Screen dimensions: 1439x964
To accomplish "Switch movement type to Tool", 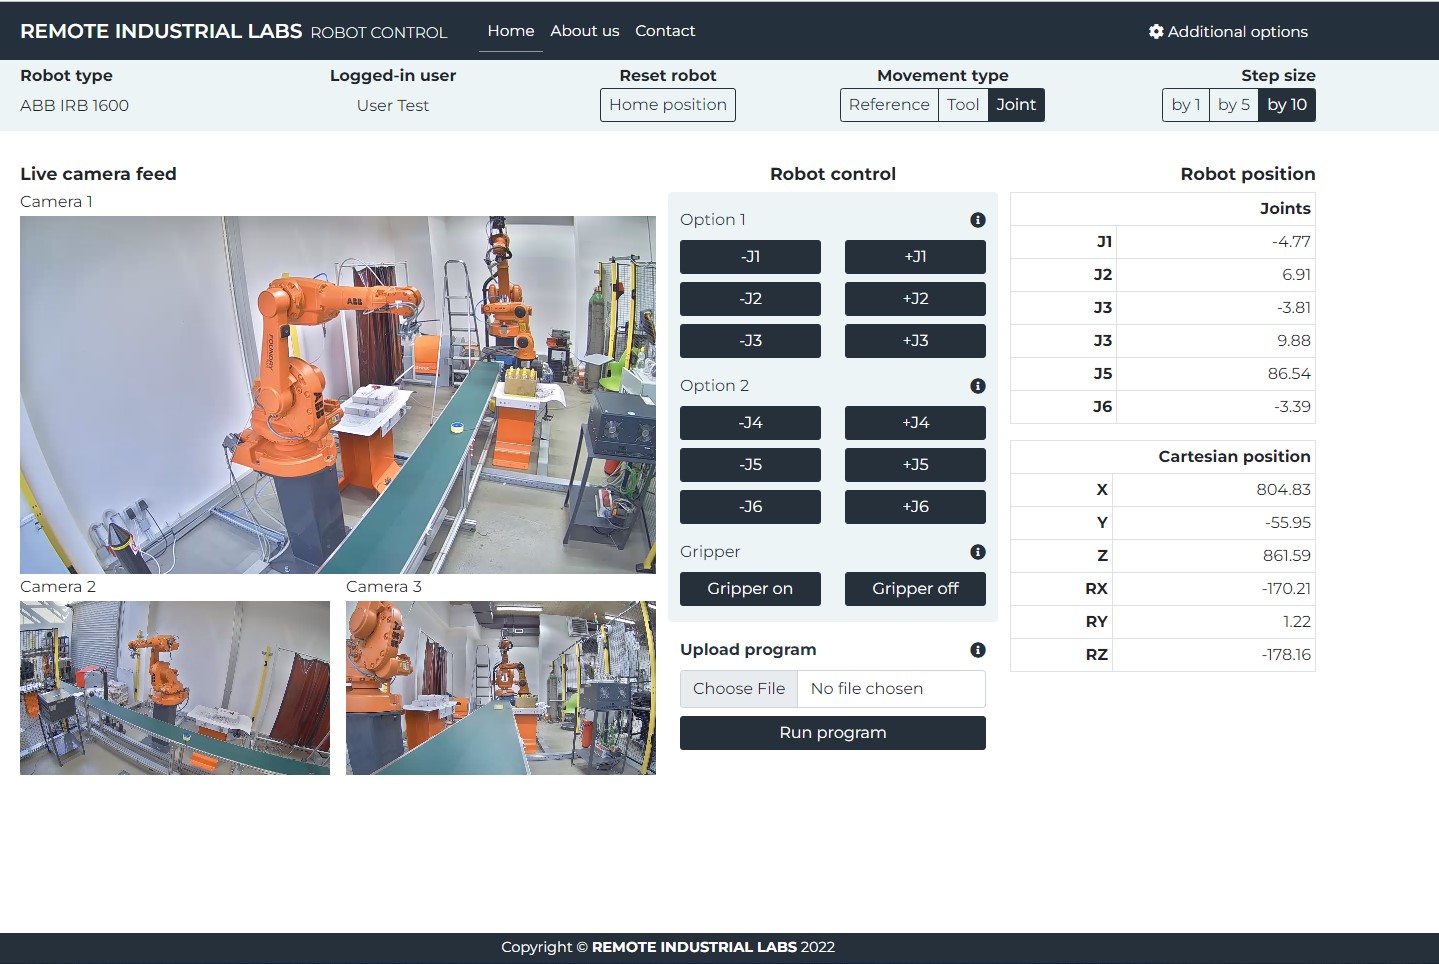I will pyautogui.click(x=963, y=105).
